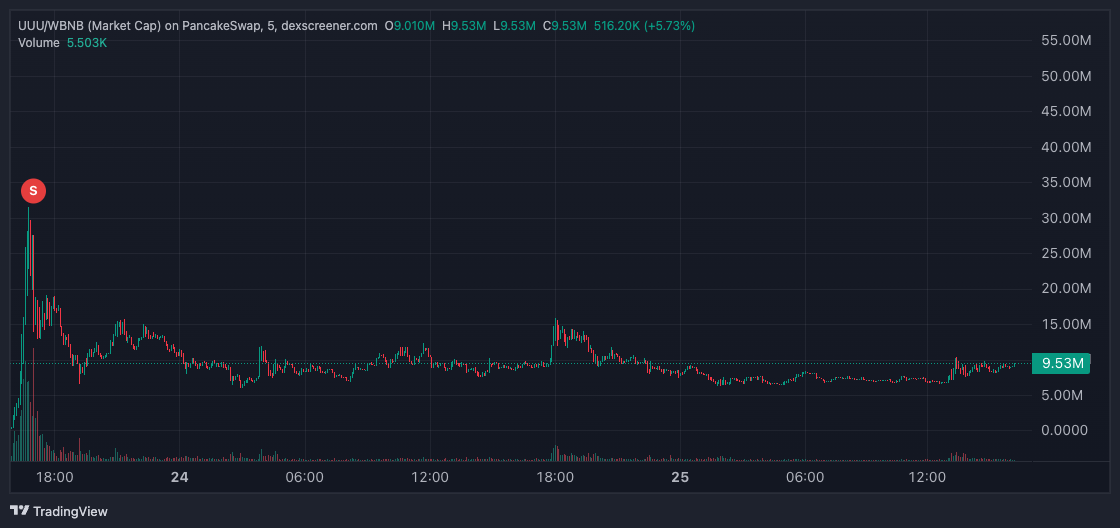Click the 0.0000 price axis label
Viewport: 1120px width, 528px height.
point(1066,430)
